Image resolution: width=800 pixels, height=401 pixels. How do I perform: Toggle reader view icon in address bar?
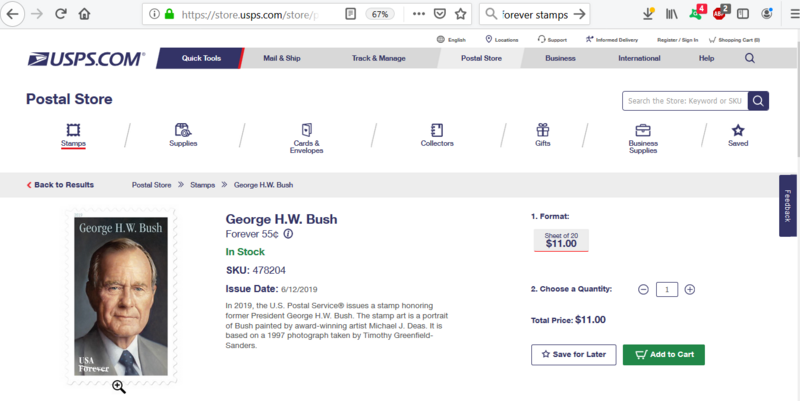click(x=351, y=14)
